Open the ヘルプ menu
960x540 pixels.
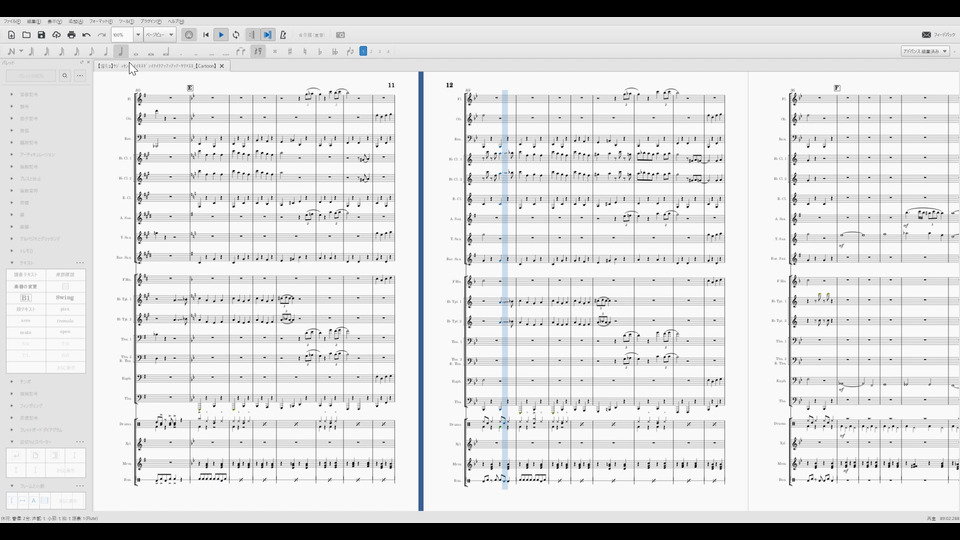[176, 21]
